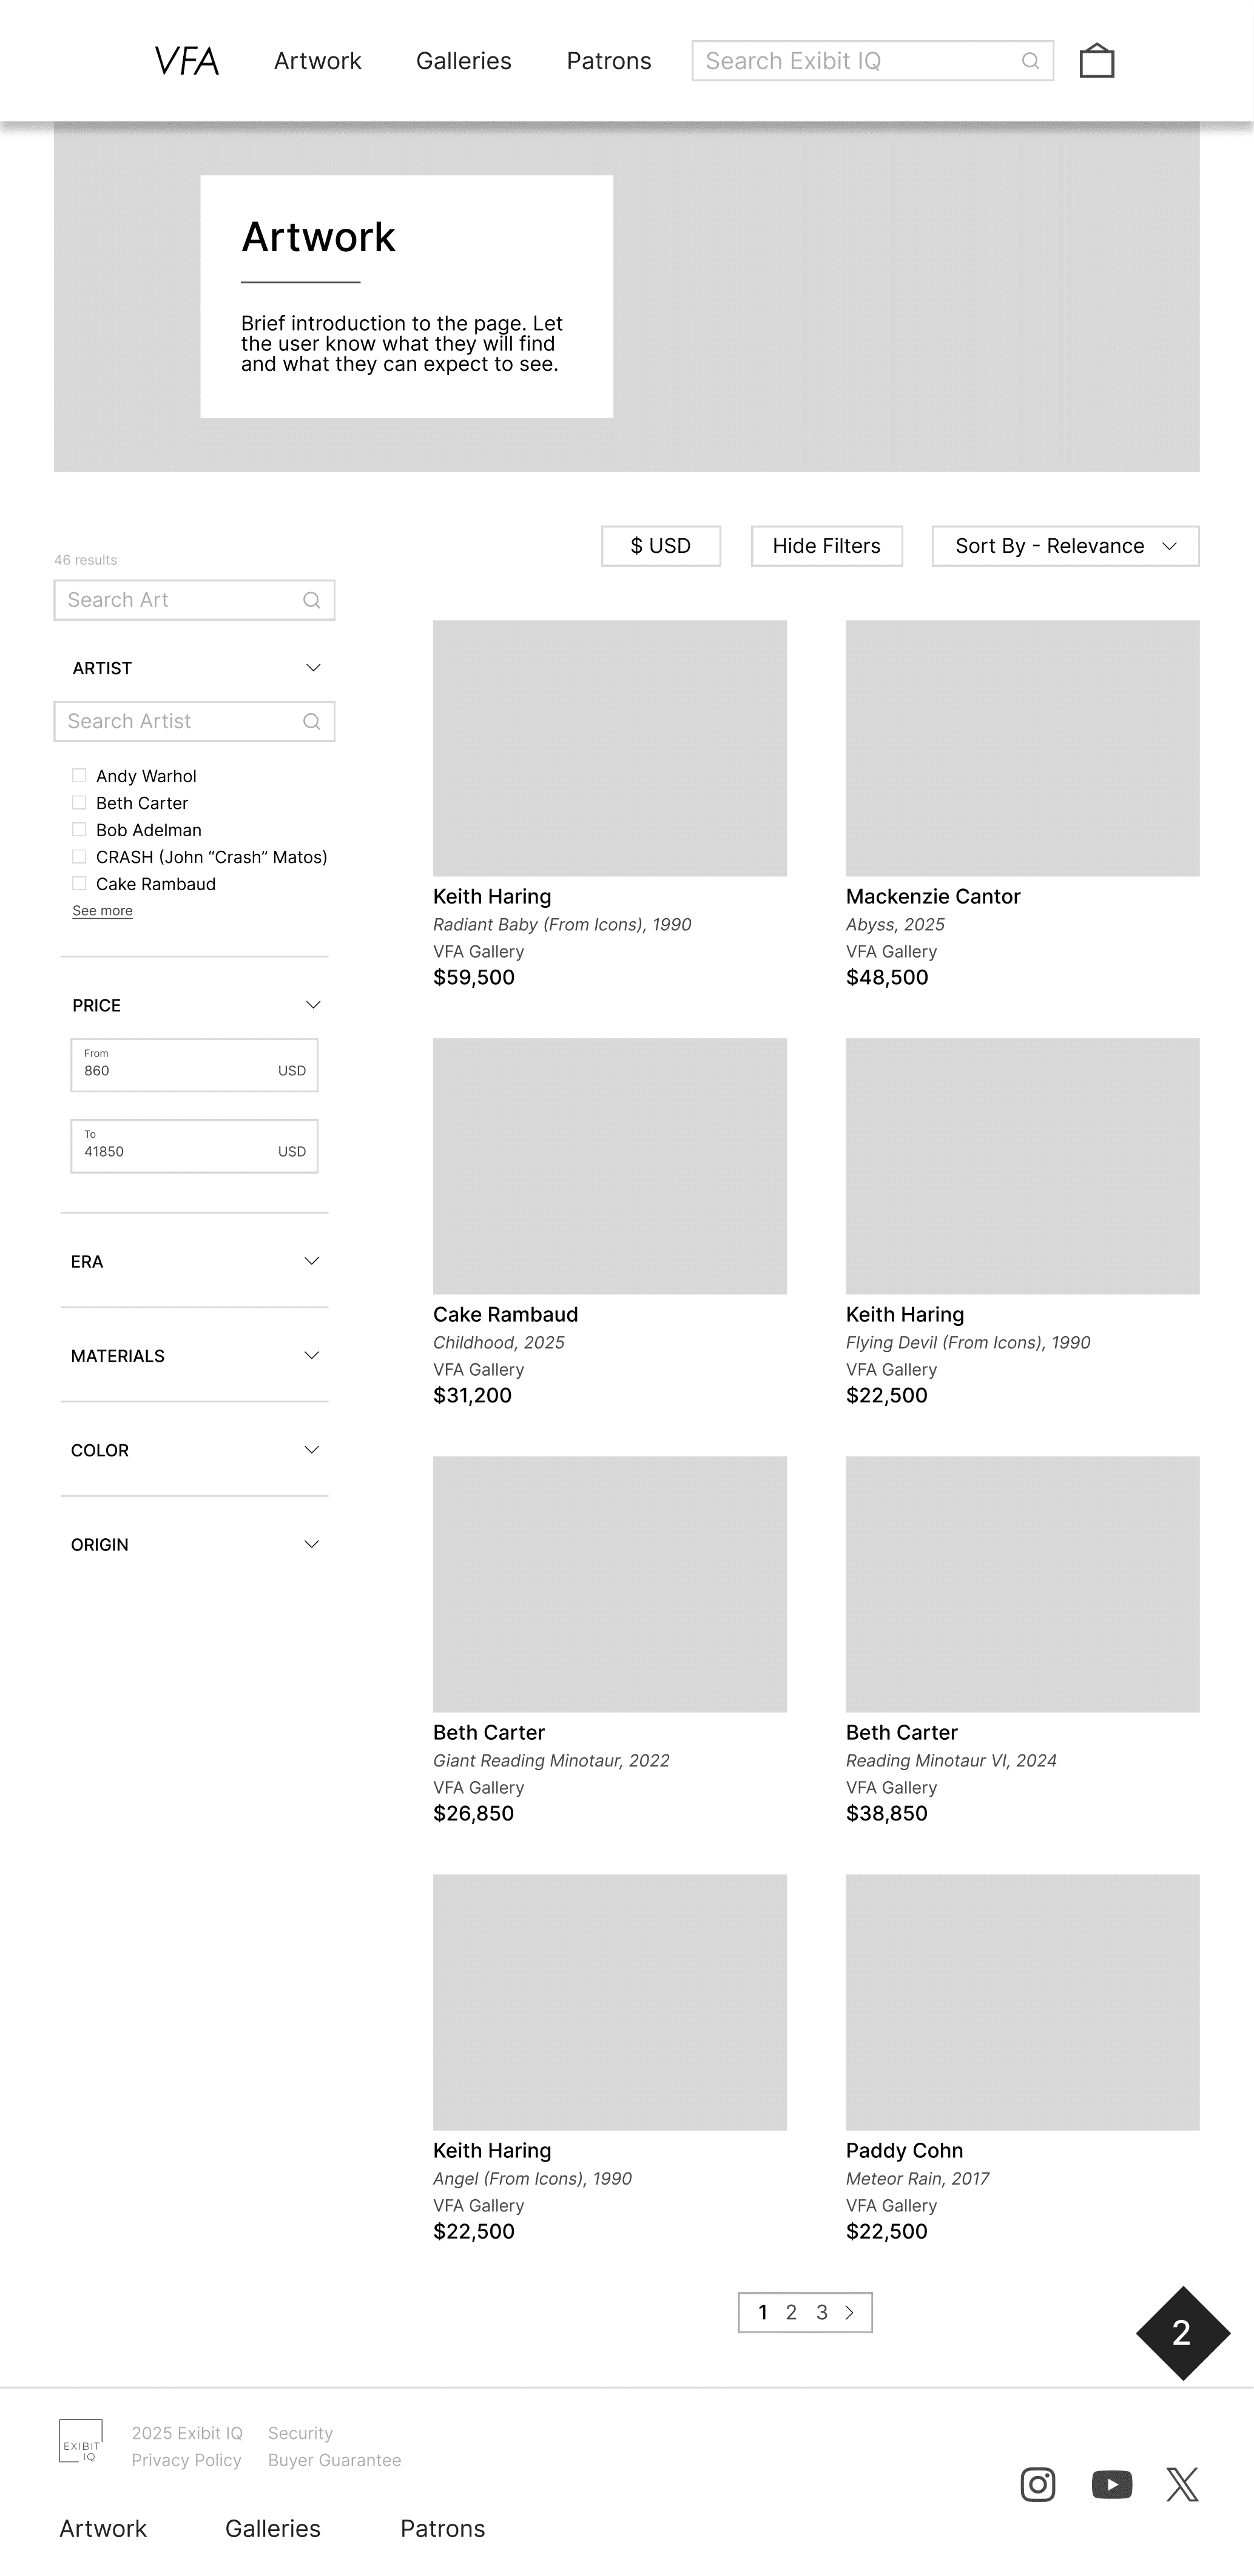Click the next page arrow in pagination
1254x2576 pixels.
tap(849, 2312)
